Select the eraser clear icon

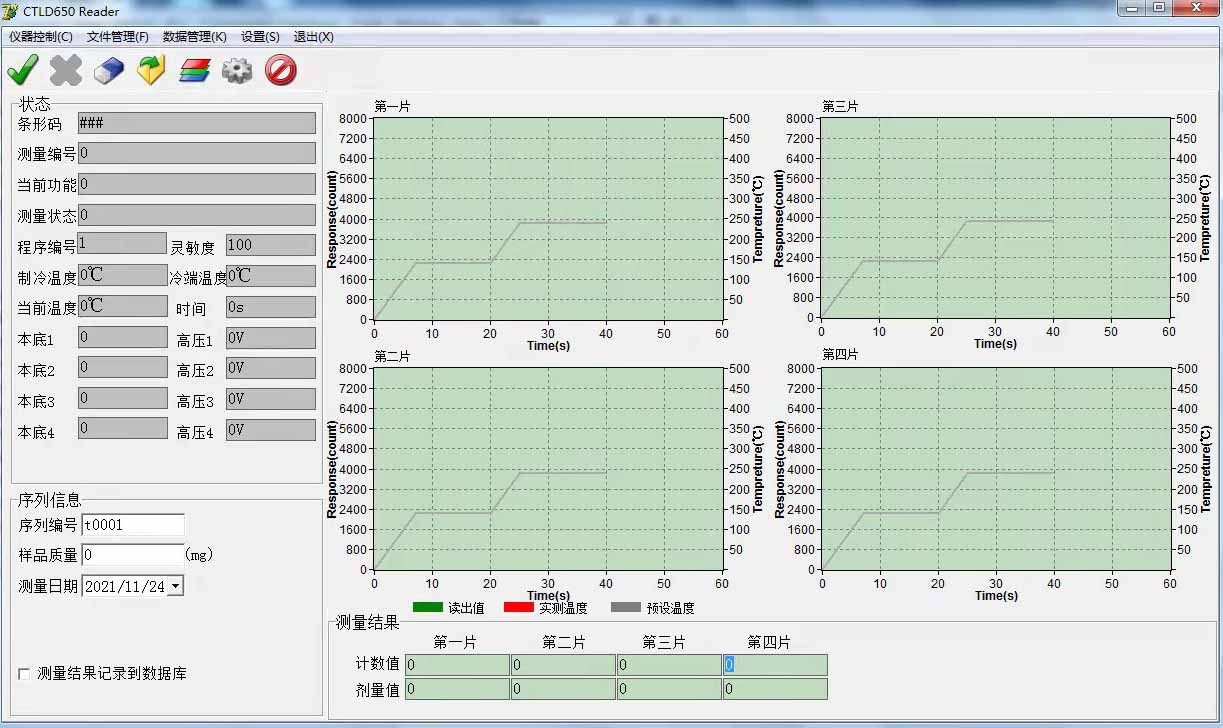108,70
